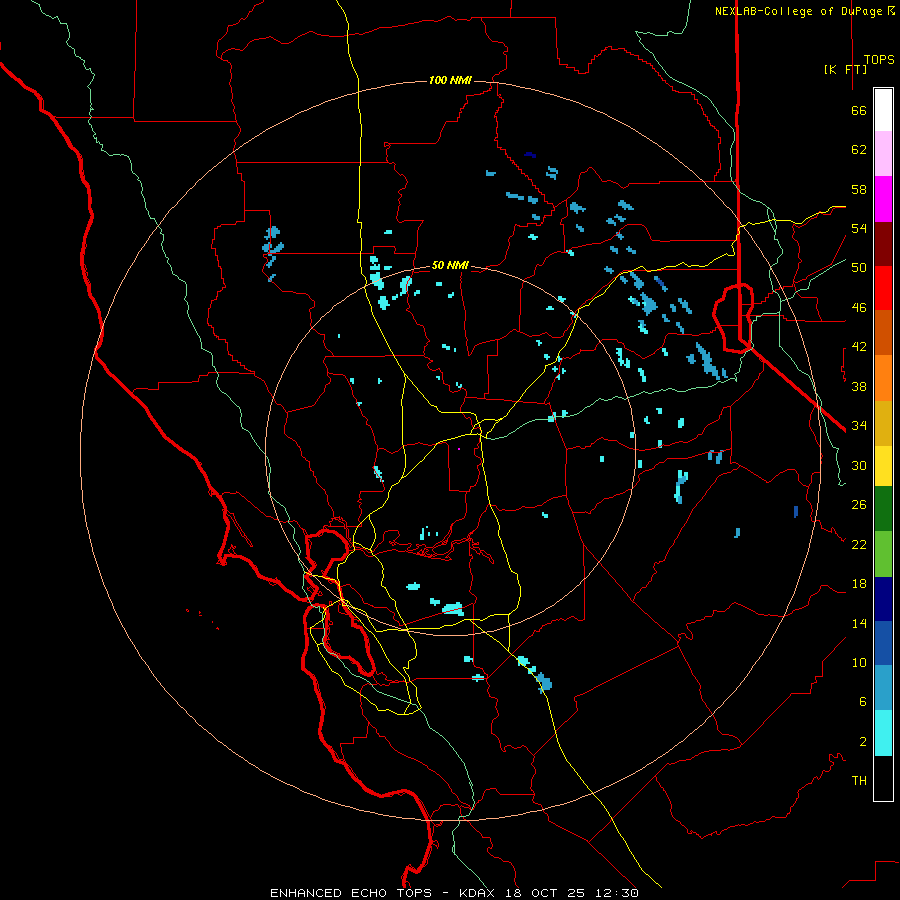Click the black TH threshold swatch
This screenshot has width=900, height=900.
[x=883, y=778]
